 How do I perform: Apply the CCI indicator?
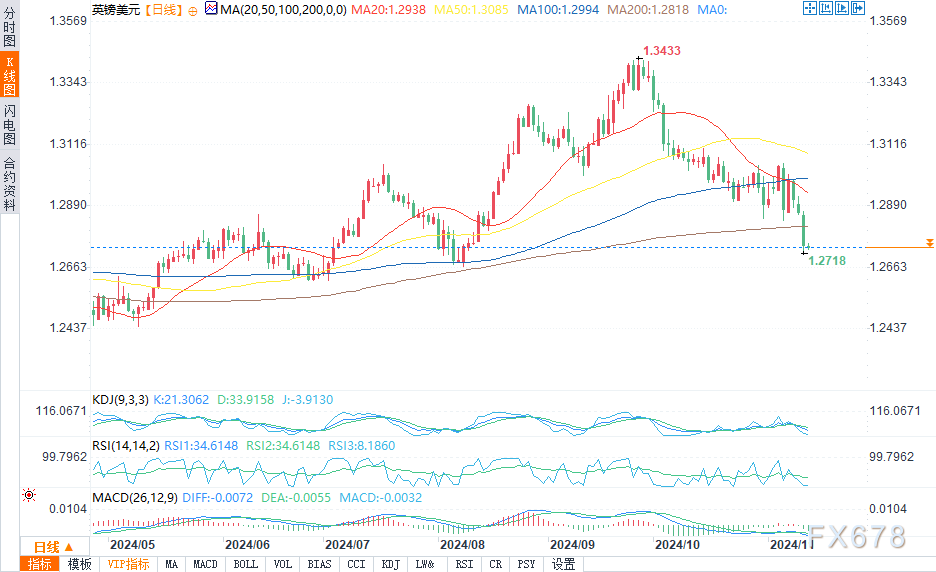pos(356,564)
